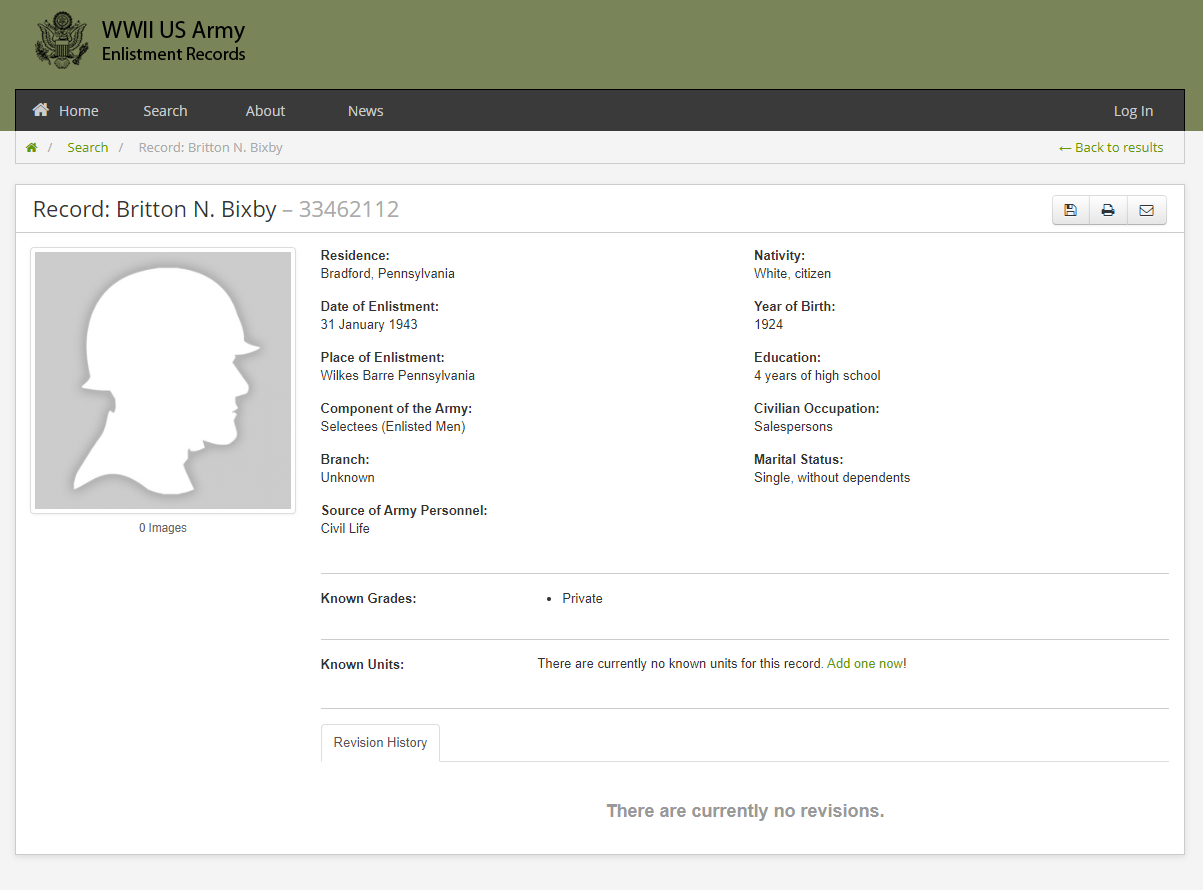Select the Revision History tab
Viewport: 1203px width, 890px height.
380,743
